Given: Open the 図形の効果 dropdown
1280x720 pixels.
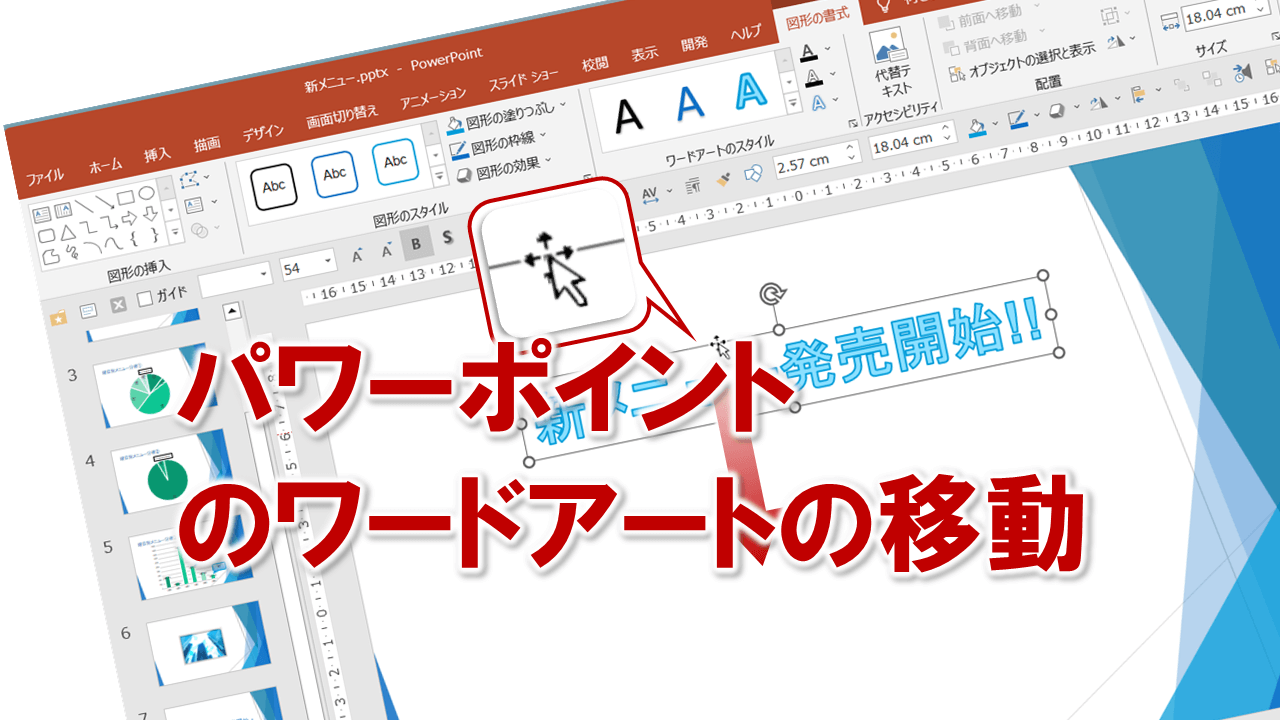Looking at the screenshot, I should (504, 167).
